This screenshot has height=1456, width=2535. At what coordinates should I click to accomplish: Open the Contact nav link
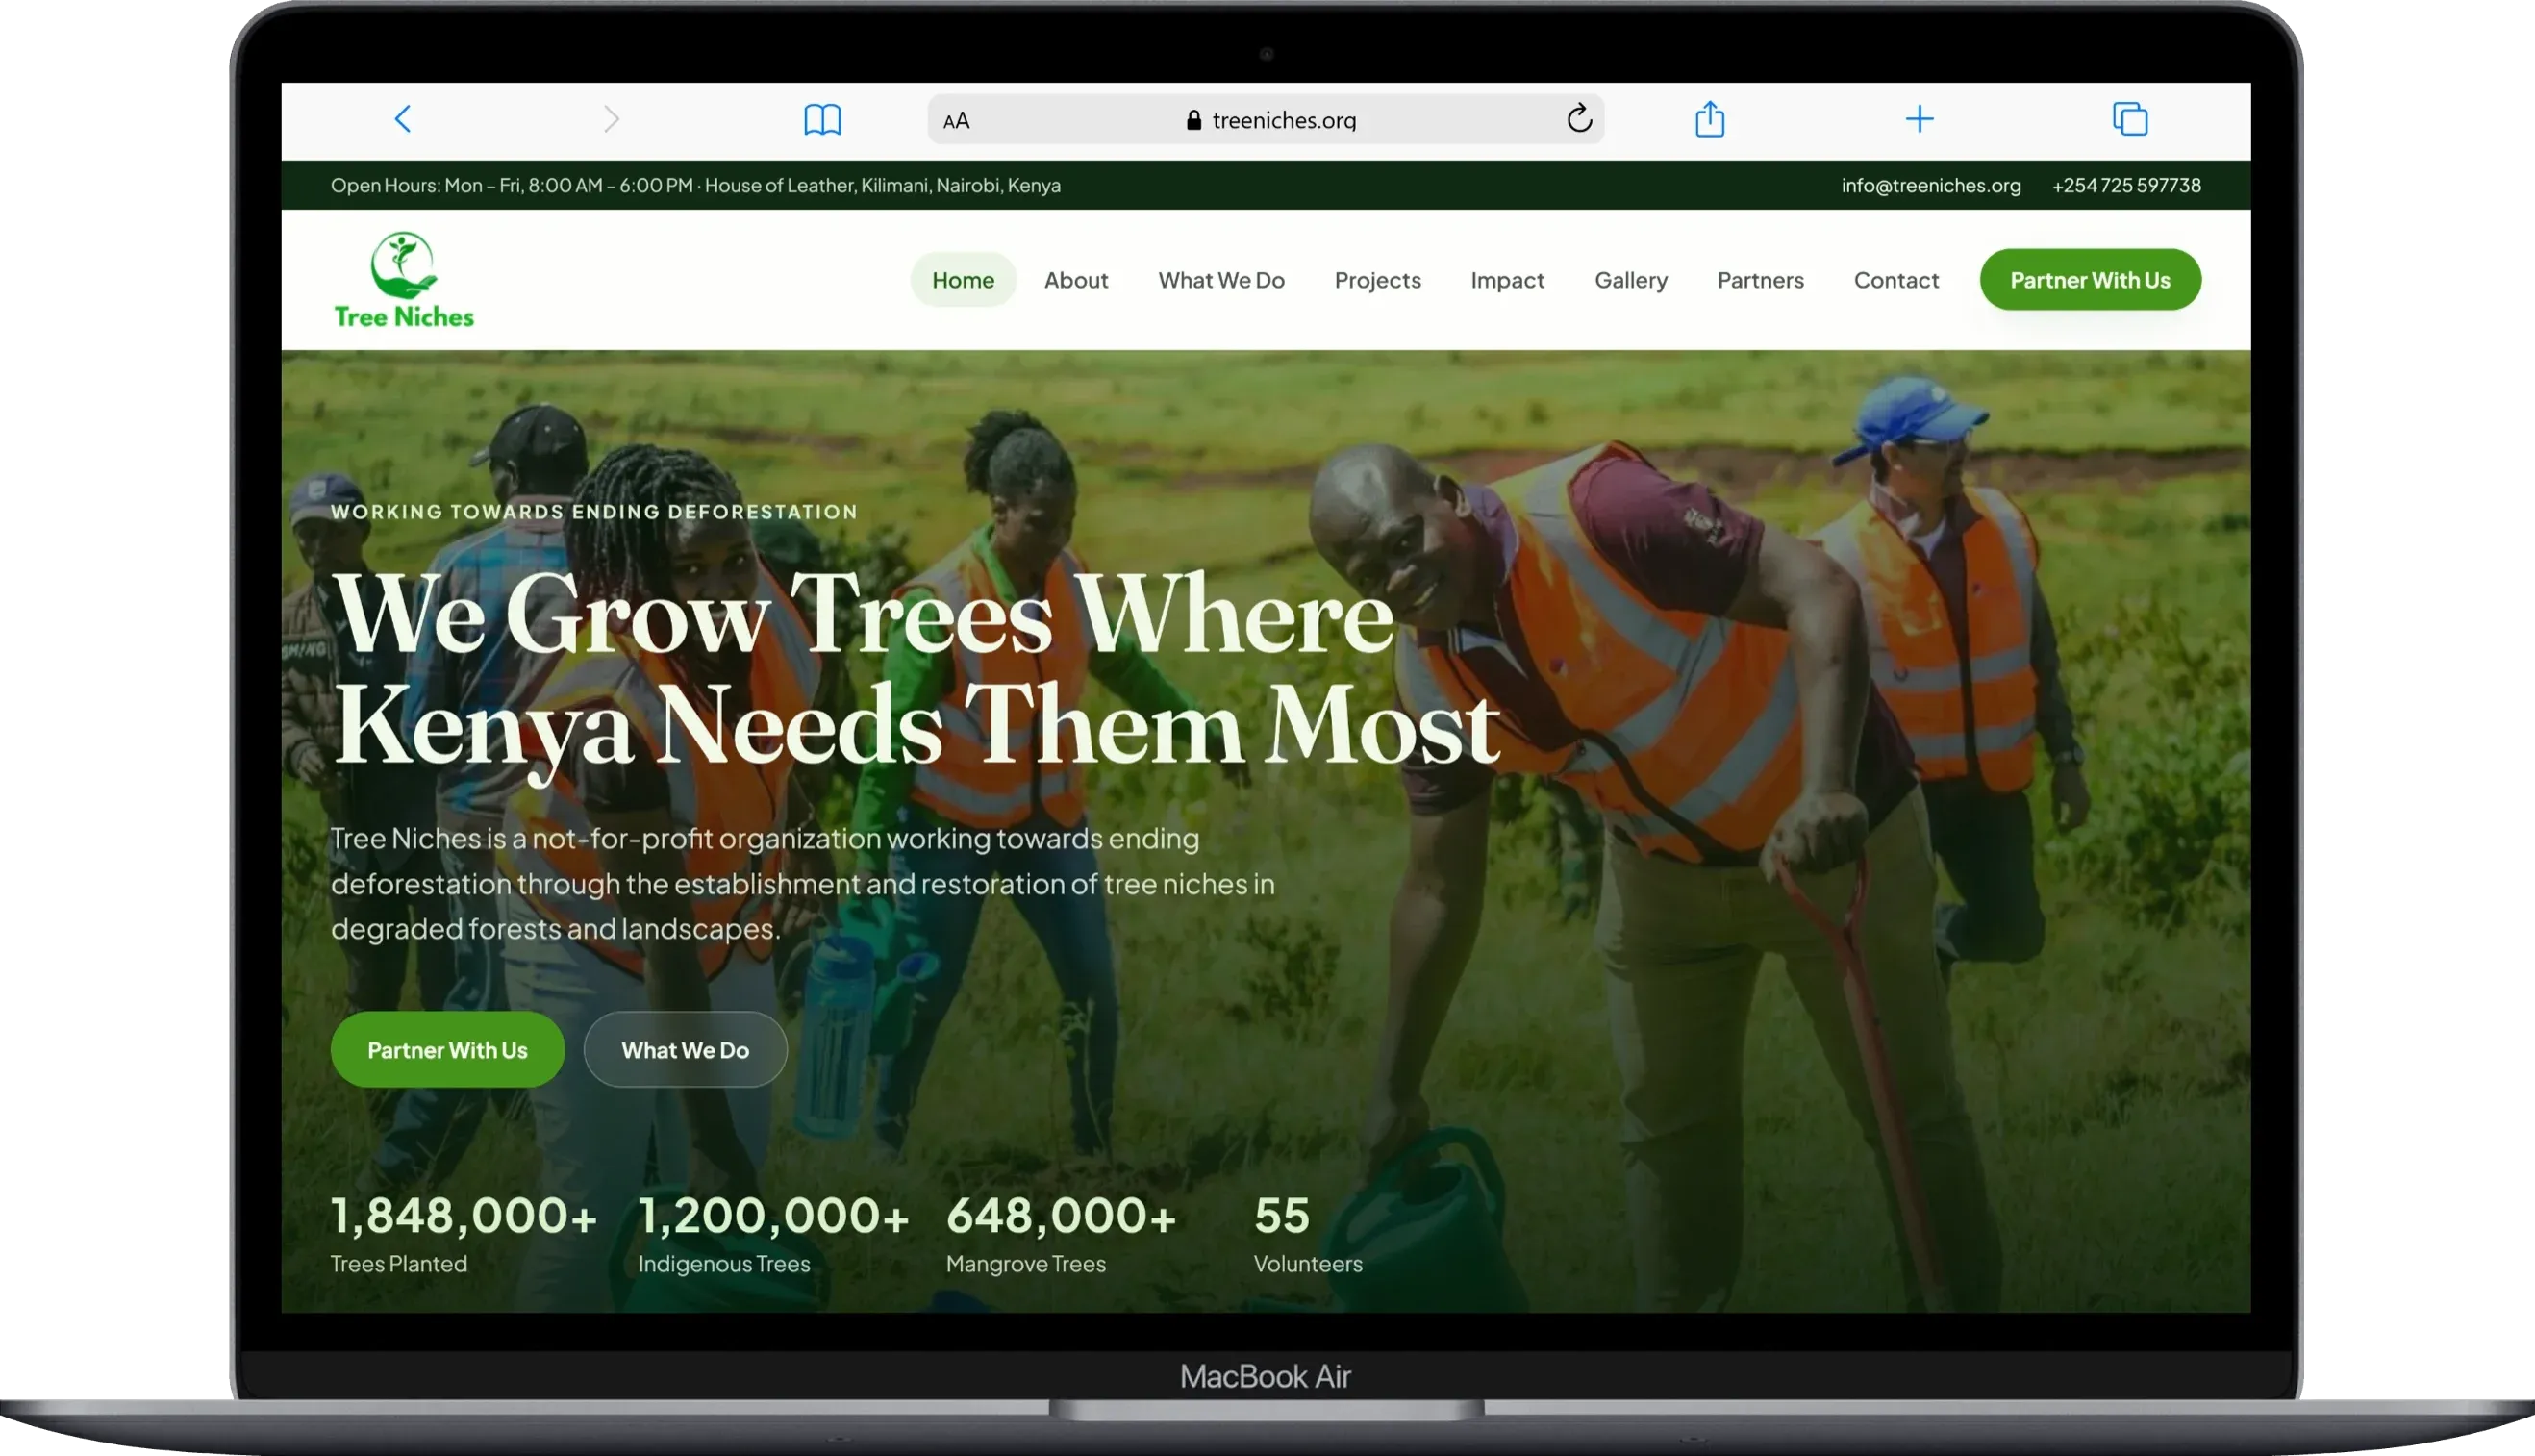tap(1896, 280)
